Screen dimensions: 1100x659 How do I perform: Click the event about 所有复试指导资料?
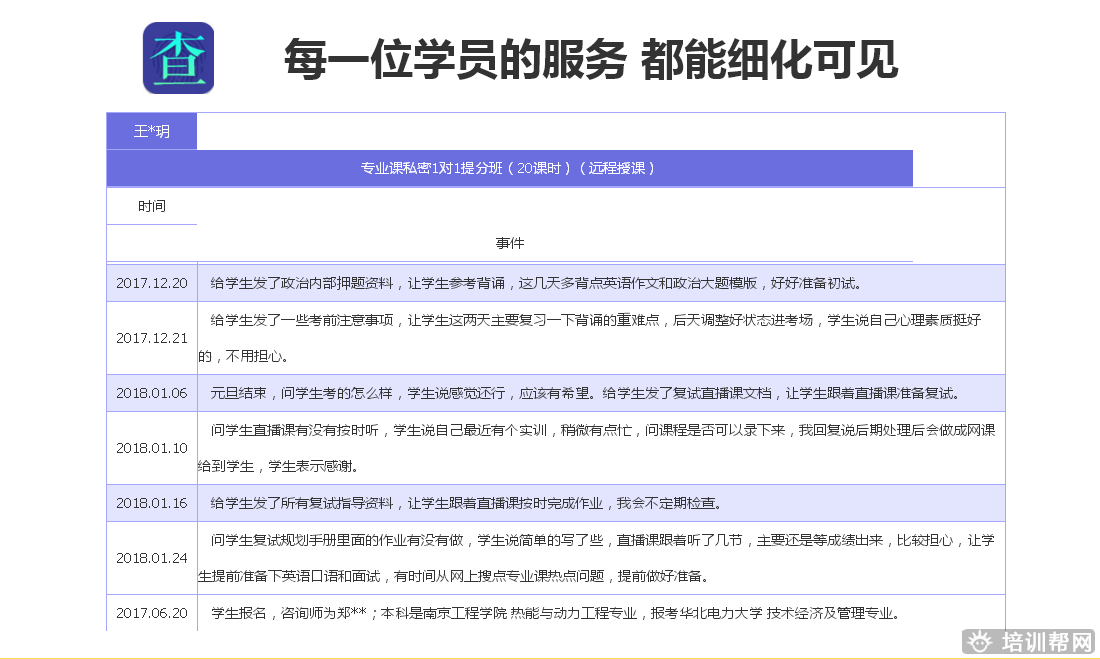(465, 503)
